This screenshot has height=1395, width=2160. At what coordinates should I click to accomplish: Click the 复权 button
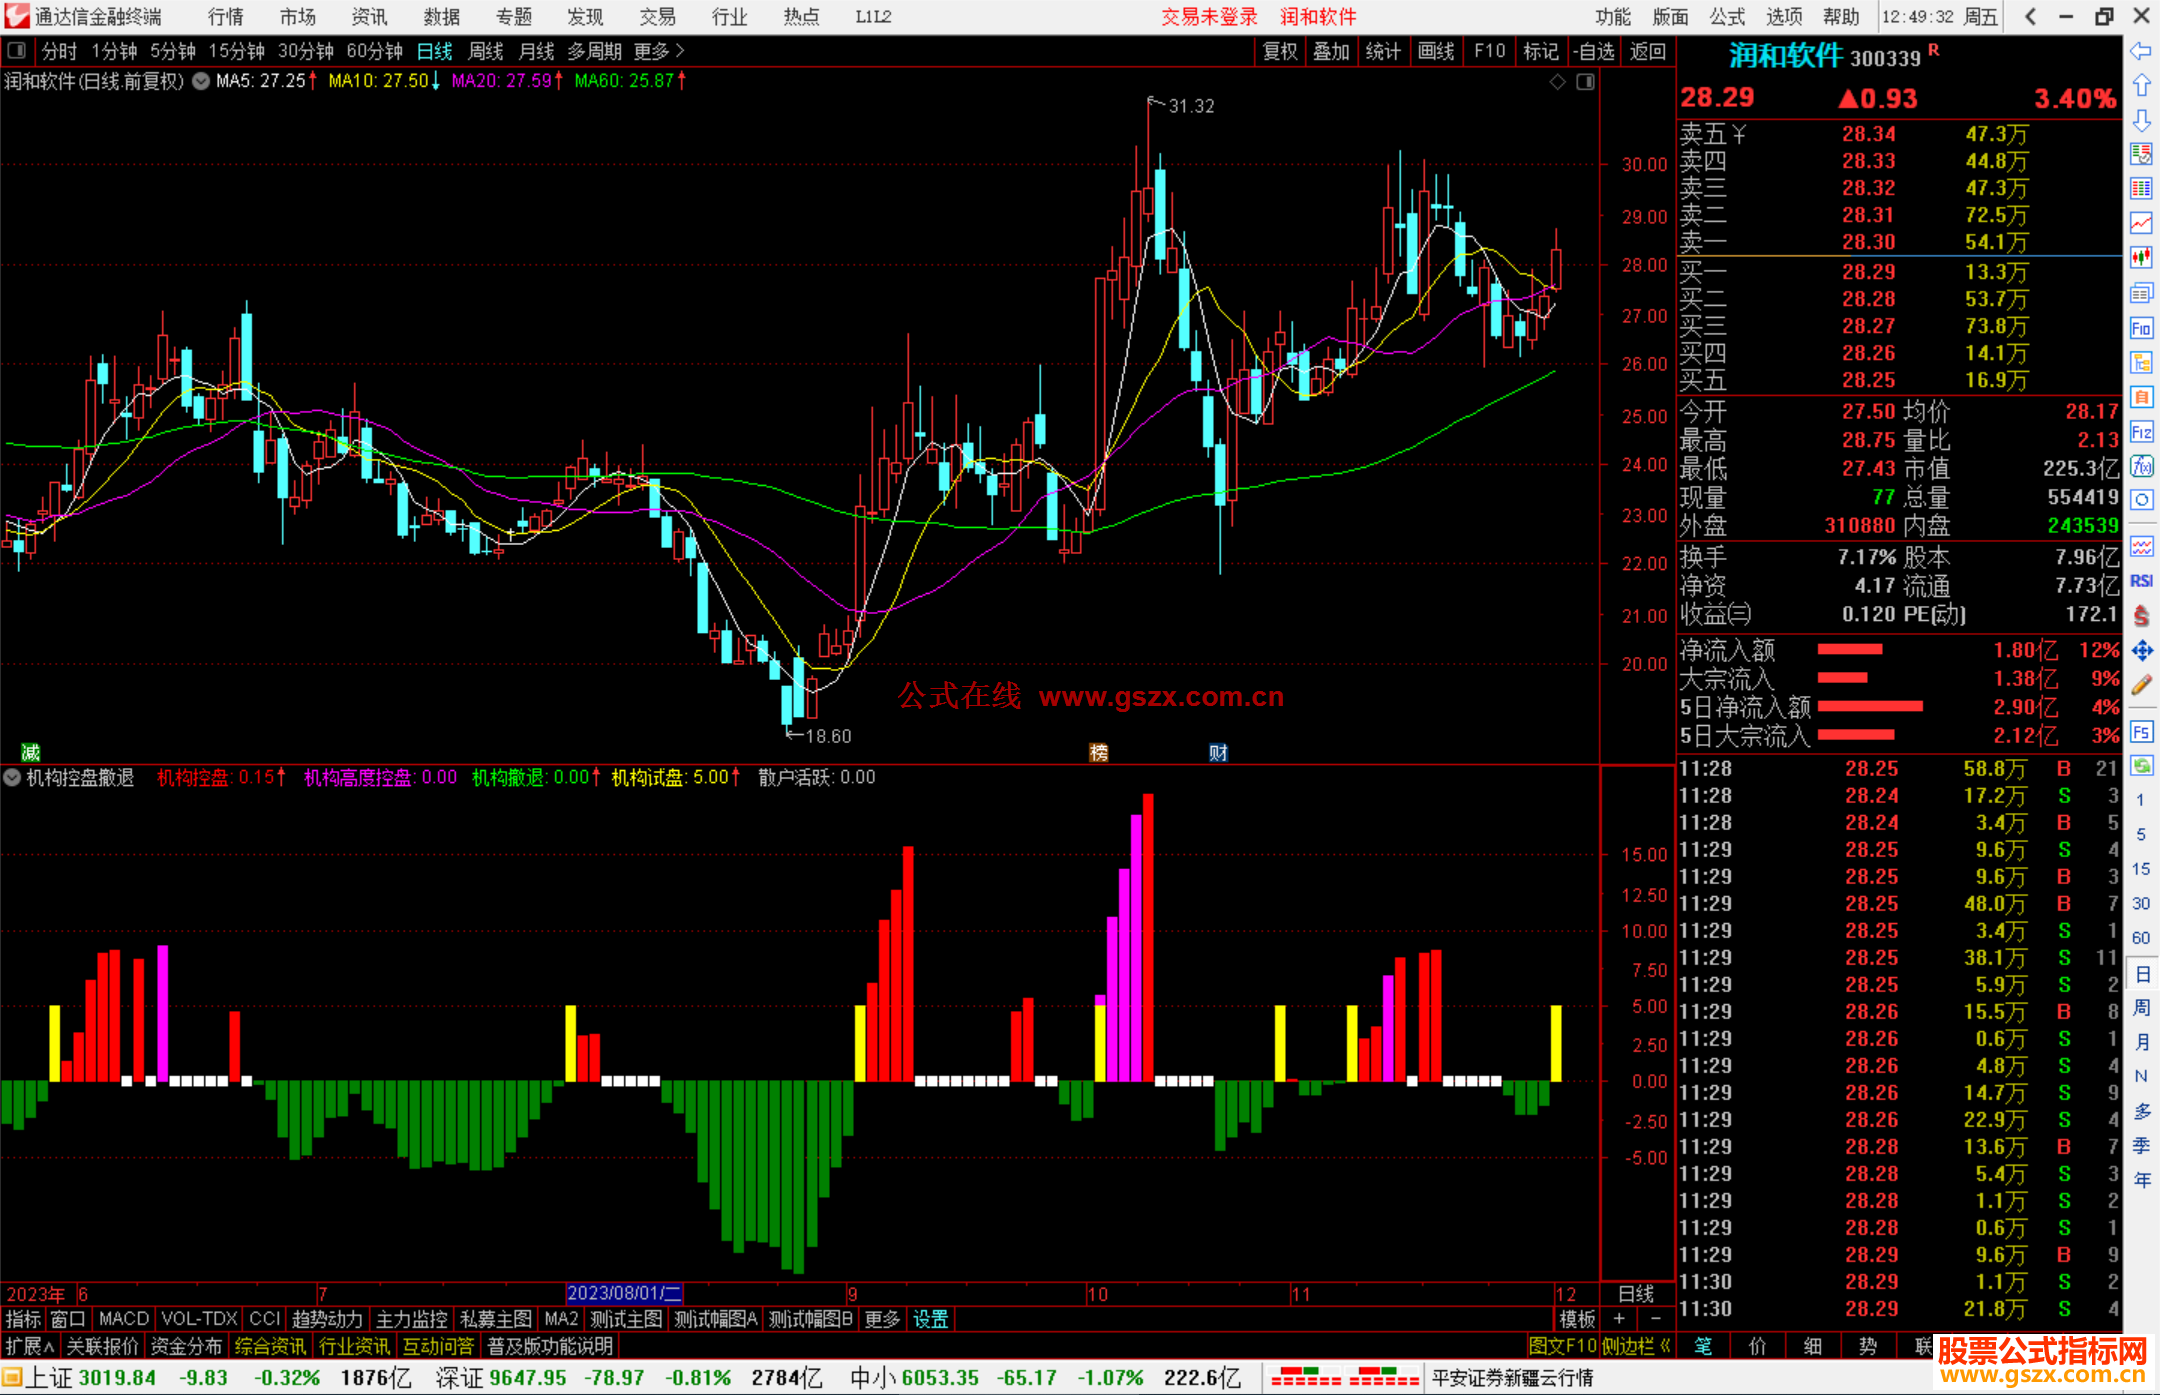coord(1279,51)
